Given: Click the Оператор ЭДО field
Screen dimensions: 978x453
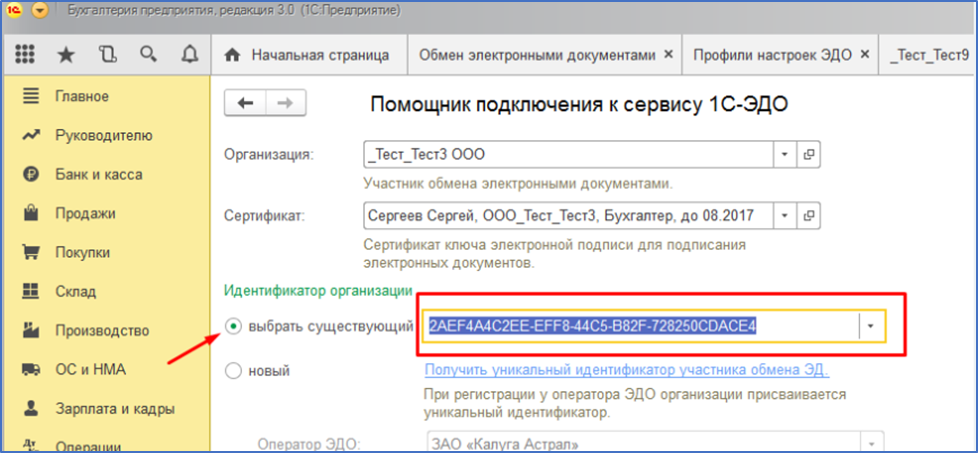Looking at the screenshot, I should point(643,444).
